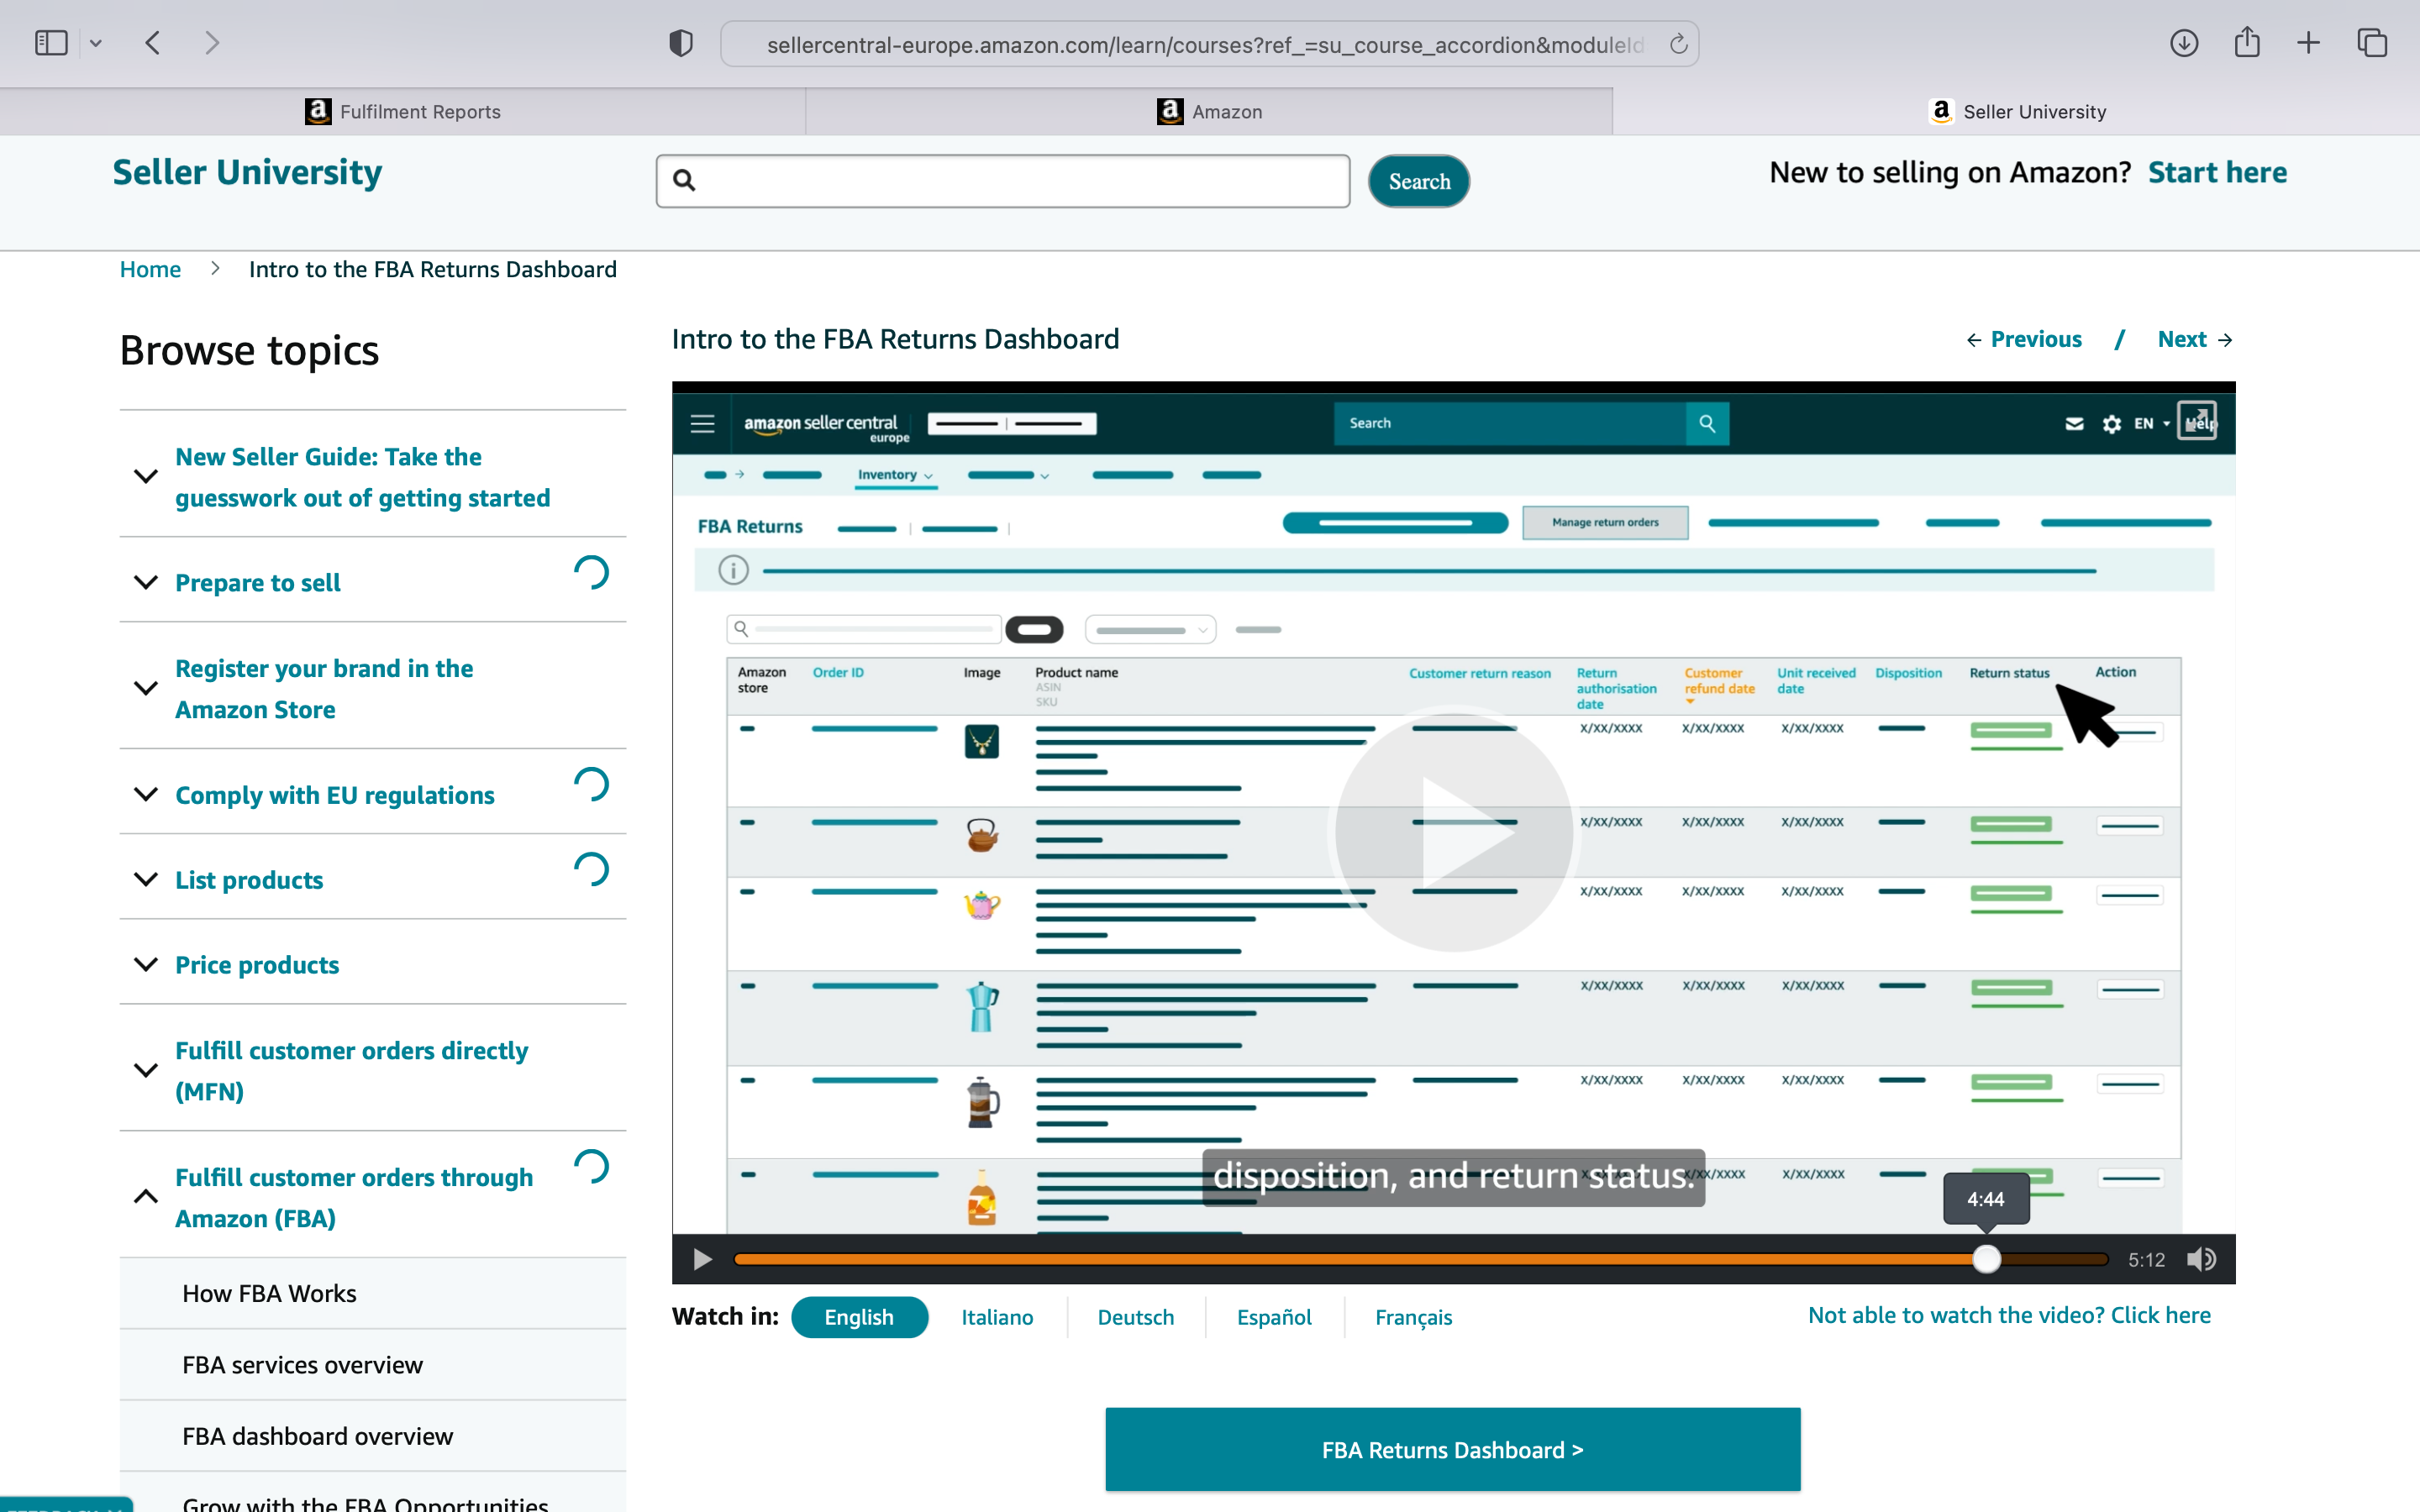Go back with the Safari back arrow
2420x1512 pixels.
pos(153,43)
